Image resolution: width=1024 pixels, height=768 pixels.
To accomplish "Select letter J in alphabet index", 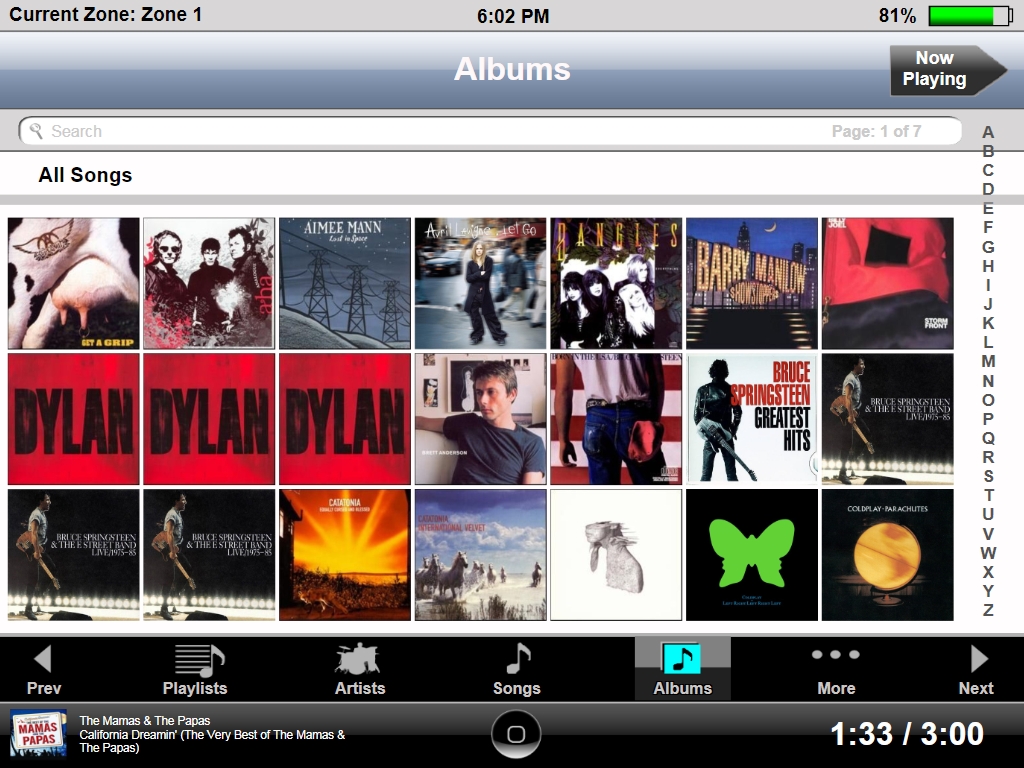I will point(988,304).
